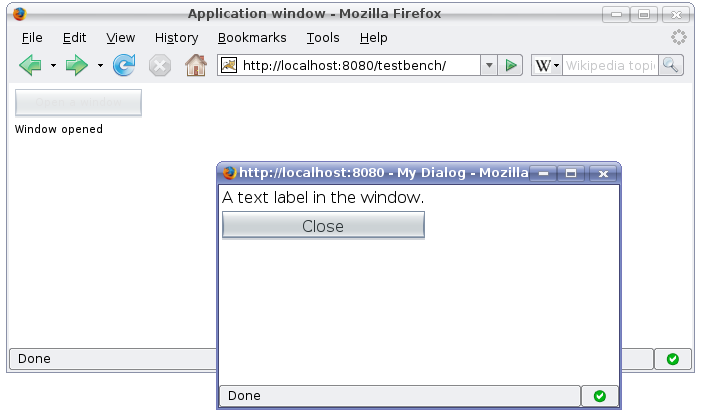Go to the Home page icon
Viewport: 701px width, 413px height.
click(196, 65)
